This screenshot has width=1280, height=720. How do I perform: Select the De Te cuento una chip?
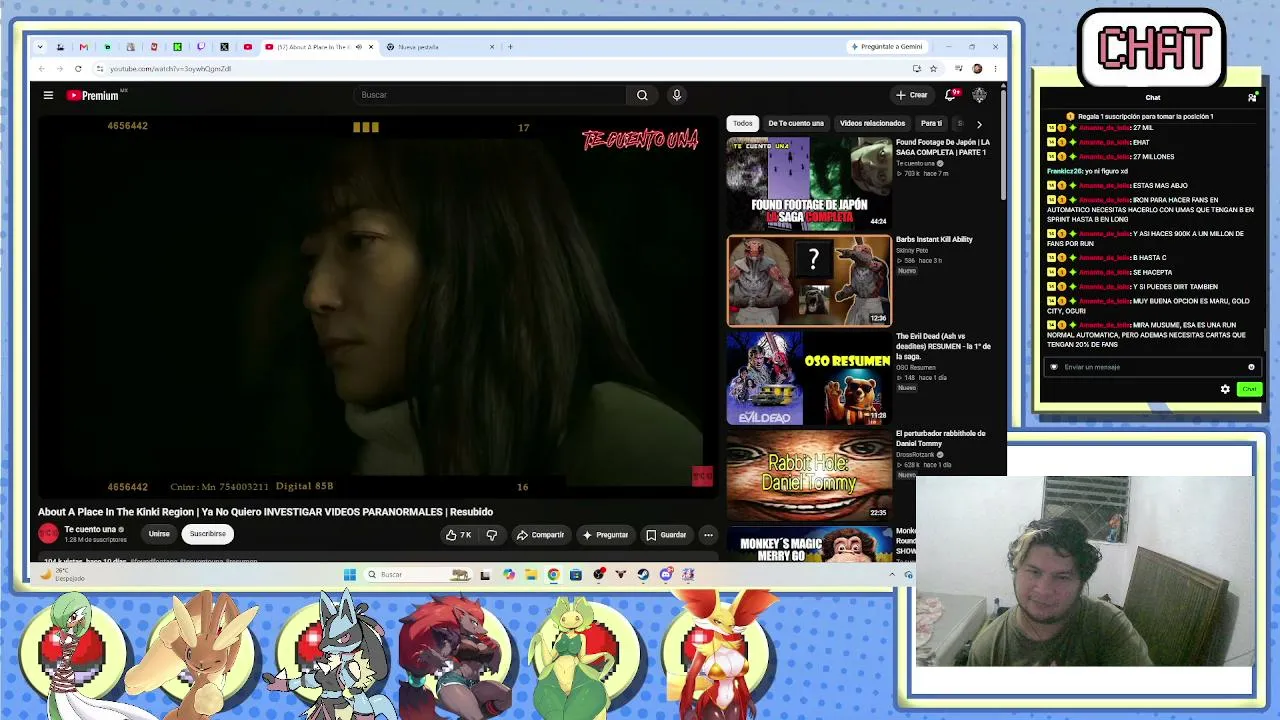[796, 124]
